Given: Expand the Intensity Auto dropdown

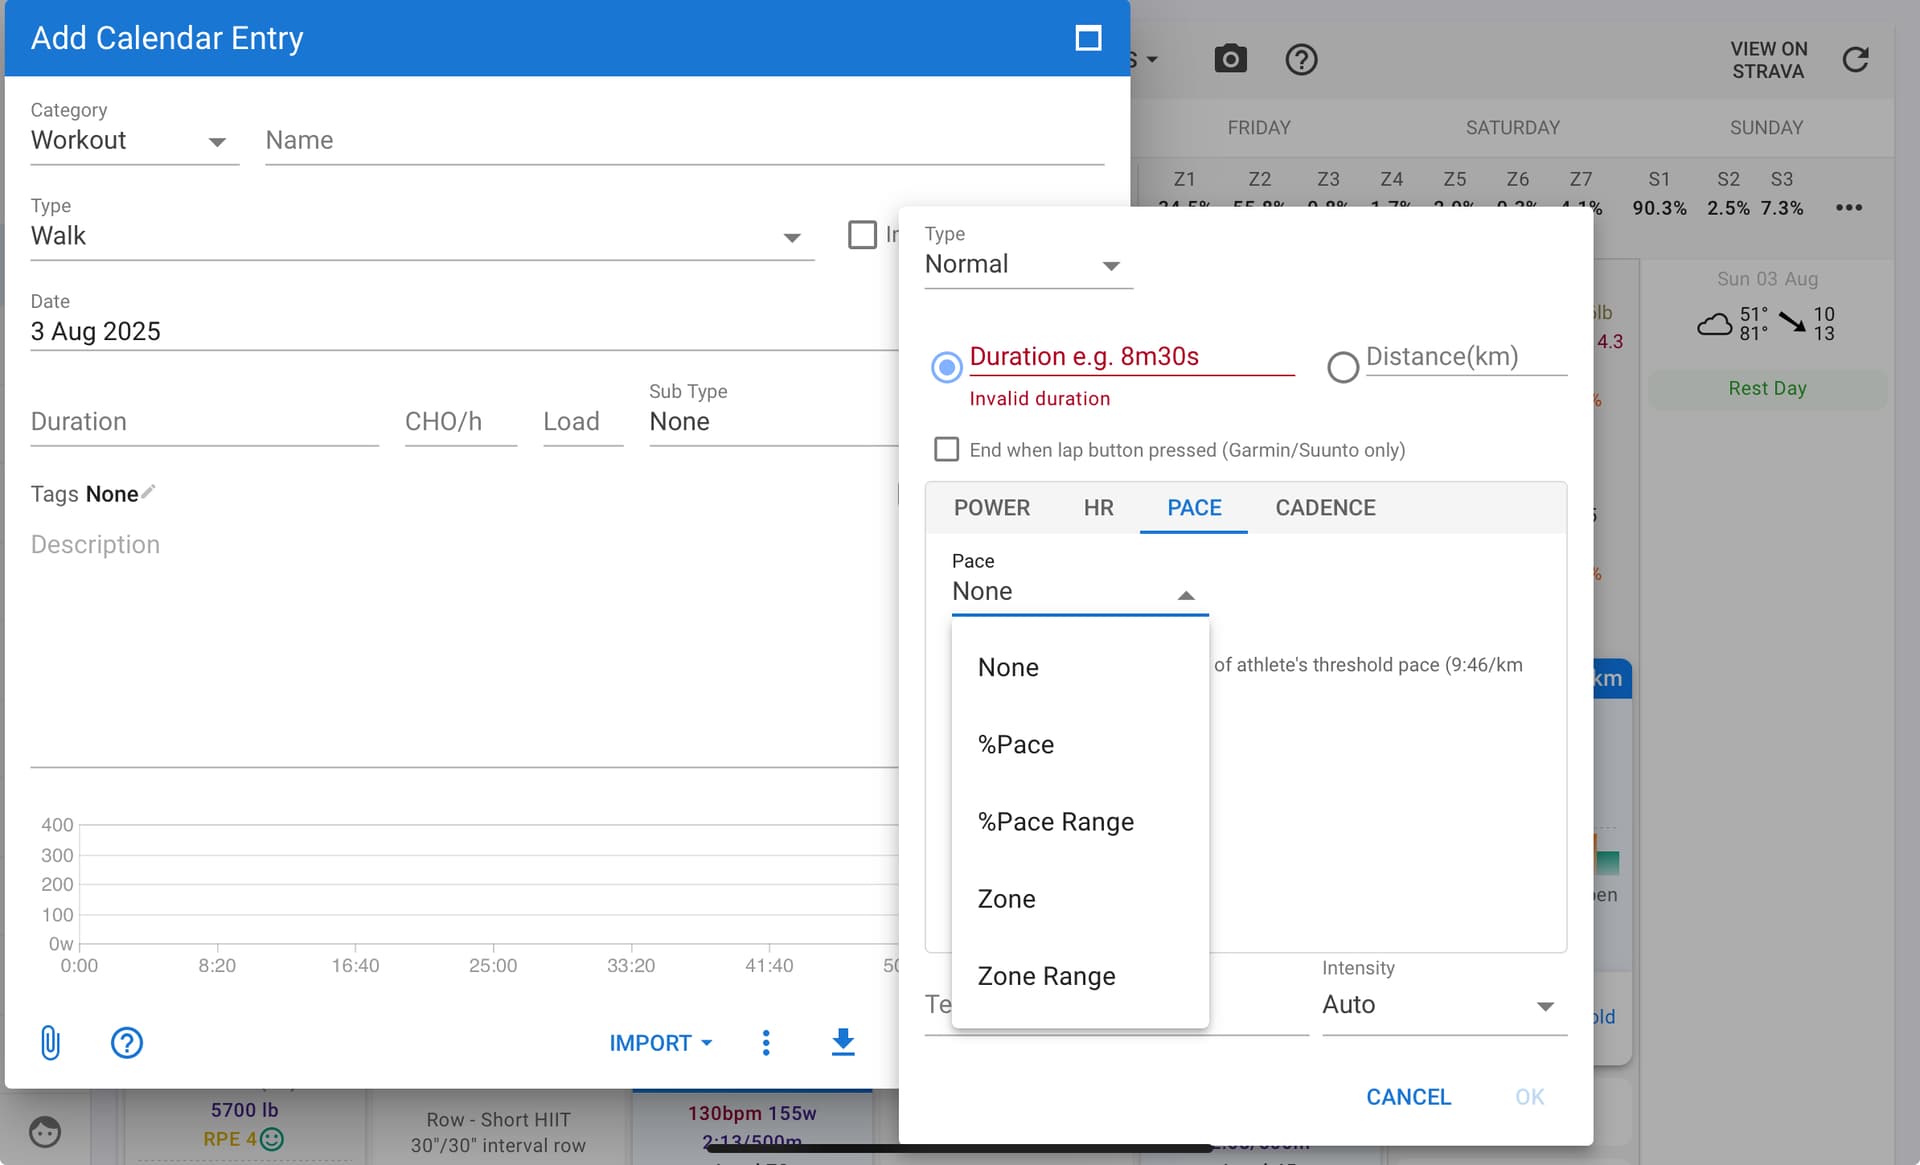Looking at the screenshot, I should [x=1444, y=1004].
